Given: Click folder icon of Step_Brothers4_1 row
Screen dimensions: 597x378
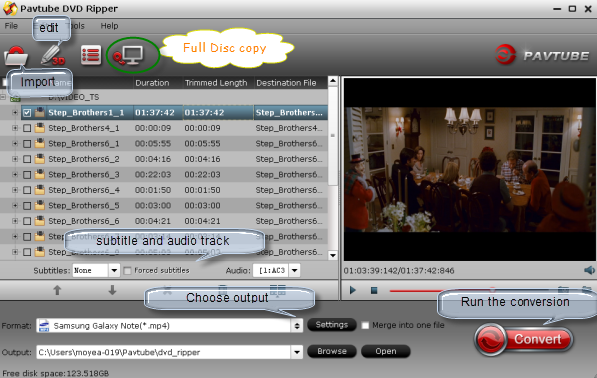Looking at the screenshot, I should point(40,128).
